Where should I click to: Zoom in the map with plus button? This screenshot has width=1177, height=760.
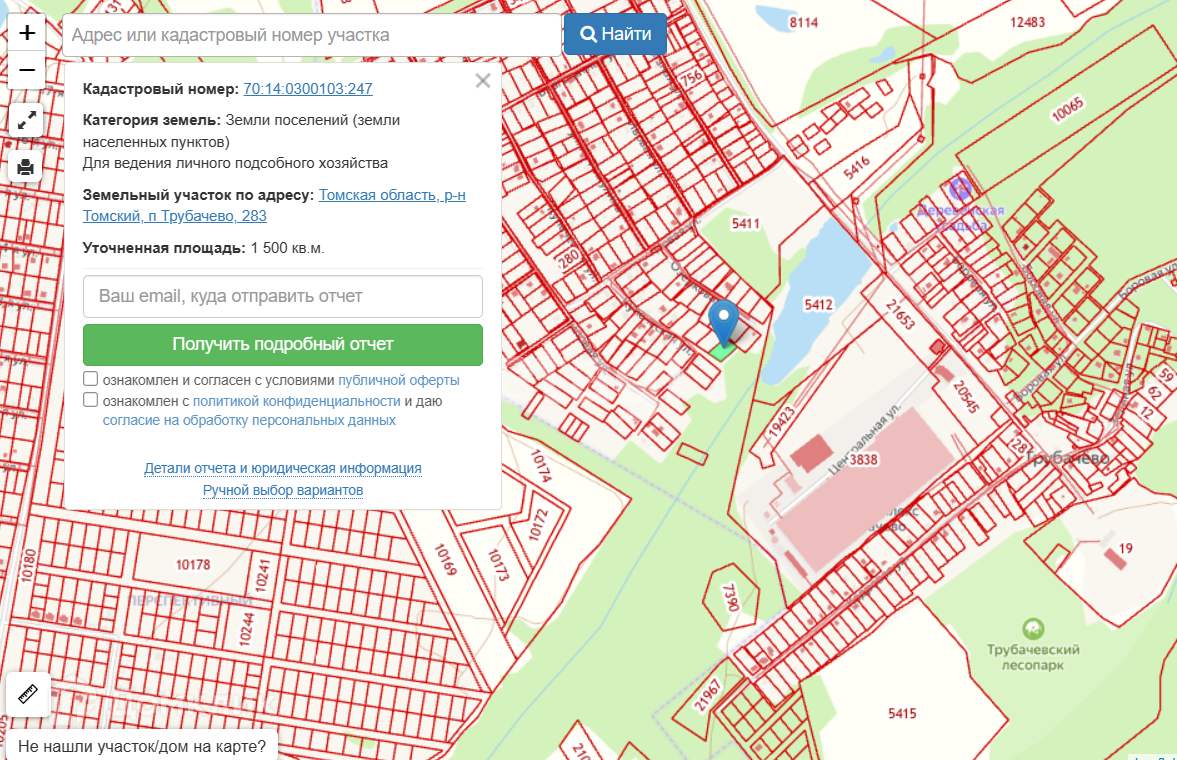[27, 33]
